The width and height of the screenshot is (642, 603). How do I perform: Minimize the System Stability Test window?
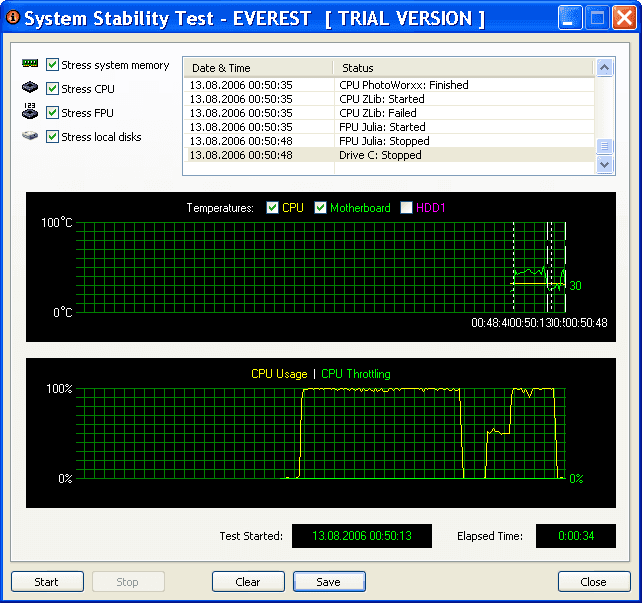(x=570, y=18)
